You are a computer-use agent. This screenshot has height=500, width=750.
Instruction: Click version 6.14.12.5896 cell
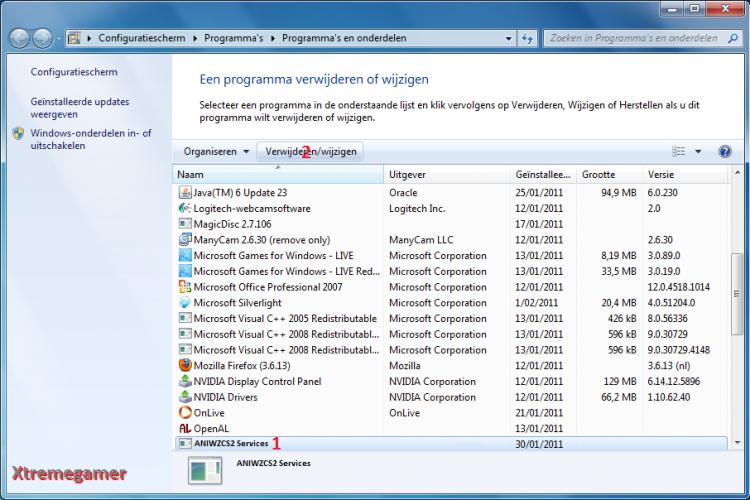tap(673, 381)
